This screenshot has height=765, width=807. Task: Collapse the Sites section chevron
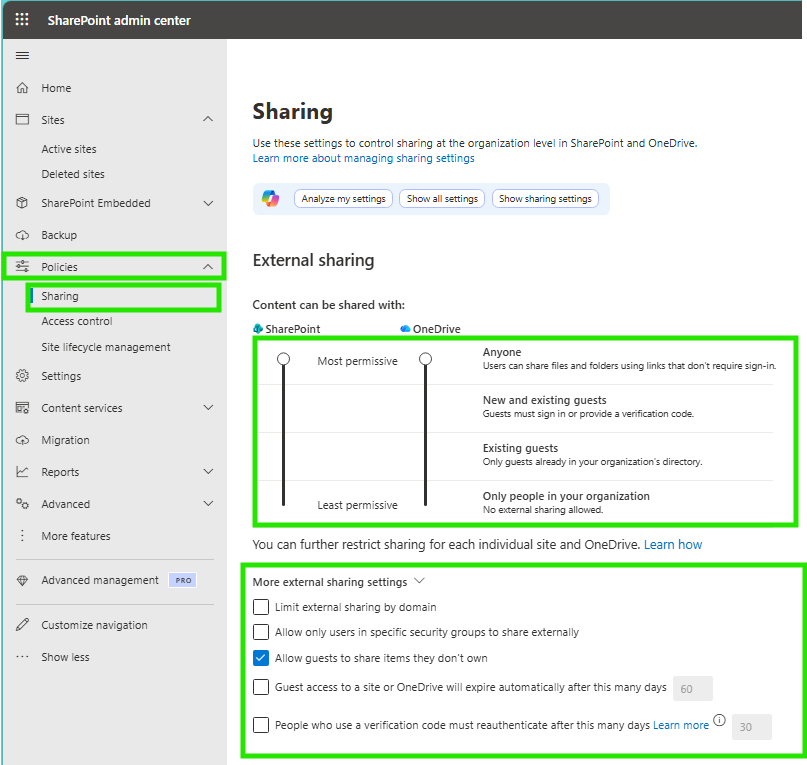click(208, 119)
